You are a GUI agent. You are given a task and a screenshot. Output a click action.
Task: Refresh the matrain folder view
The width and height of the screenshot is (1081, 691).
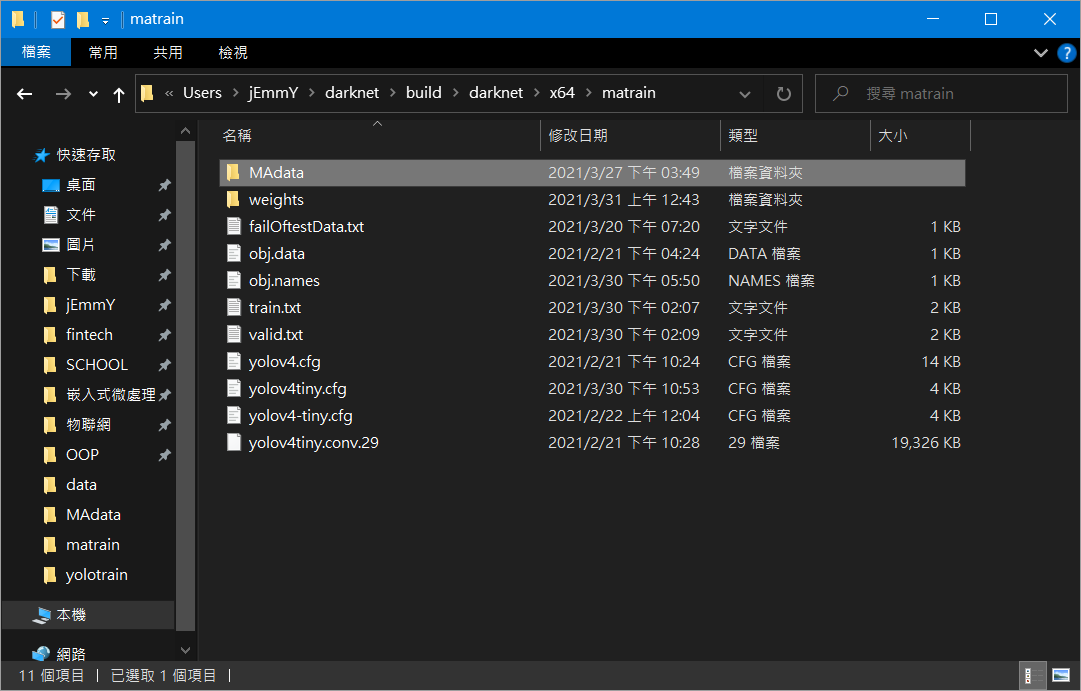click(784, 94)
